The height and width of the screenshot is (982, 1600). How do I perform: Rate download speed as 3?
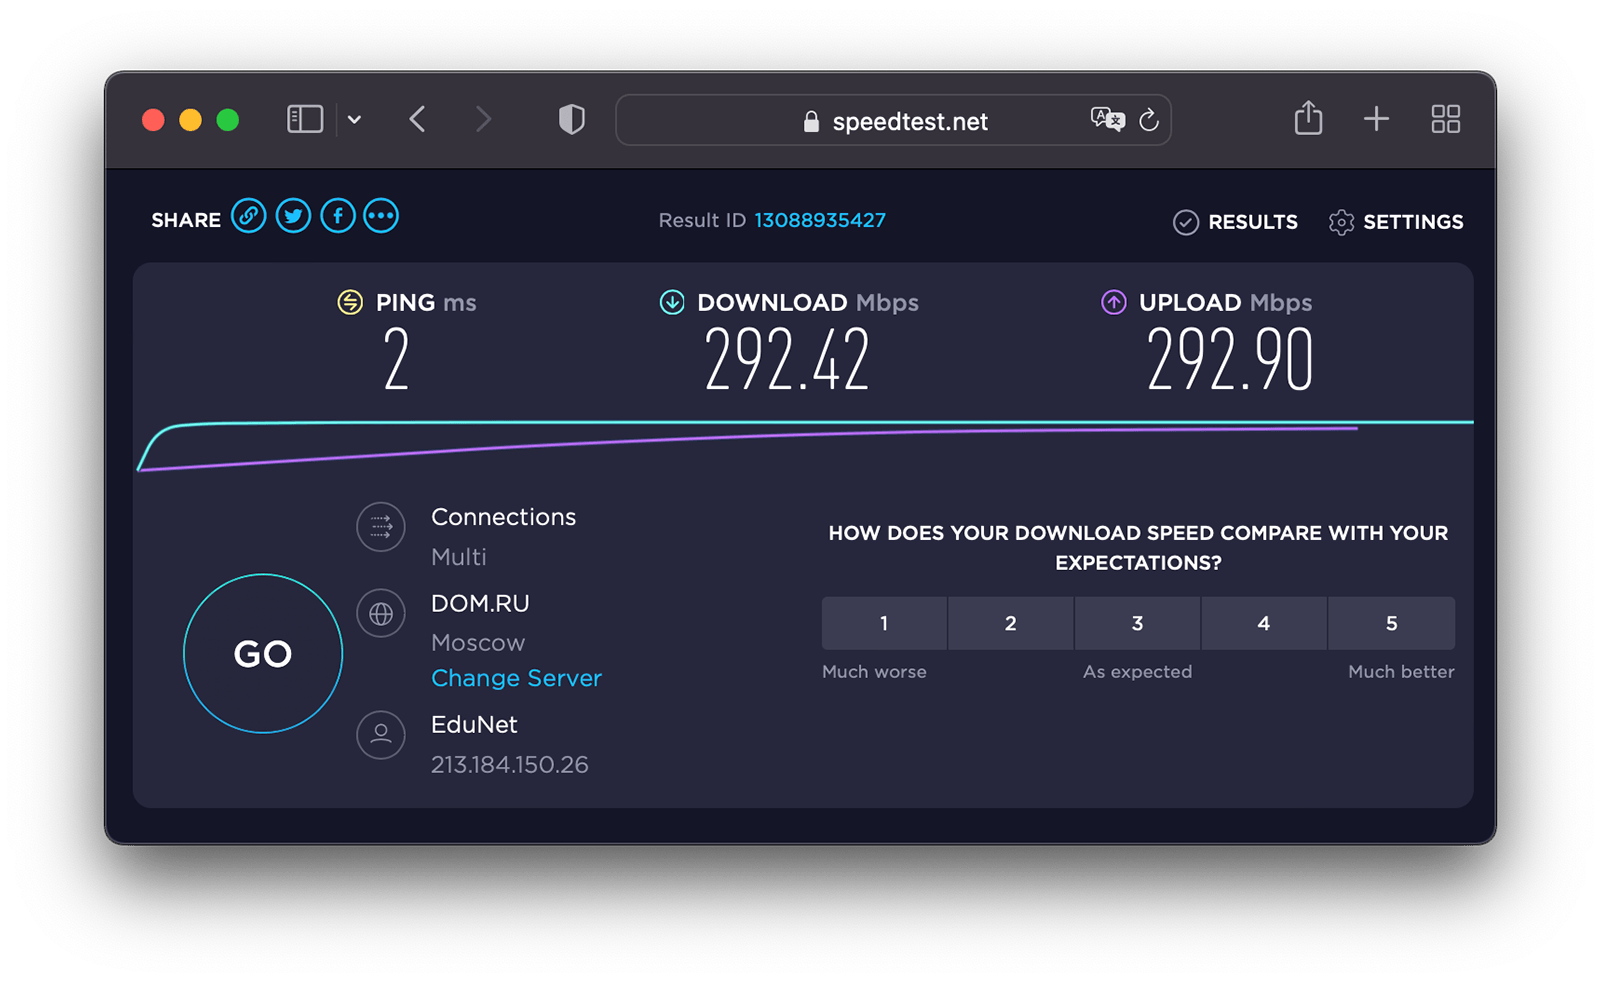1138,623
